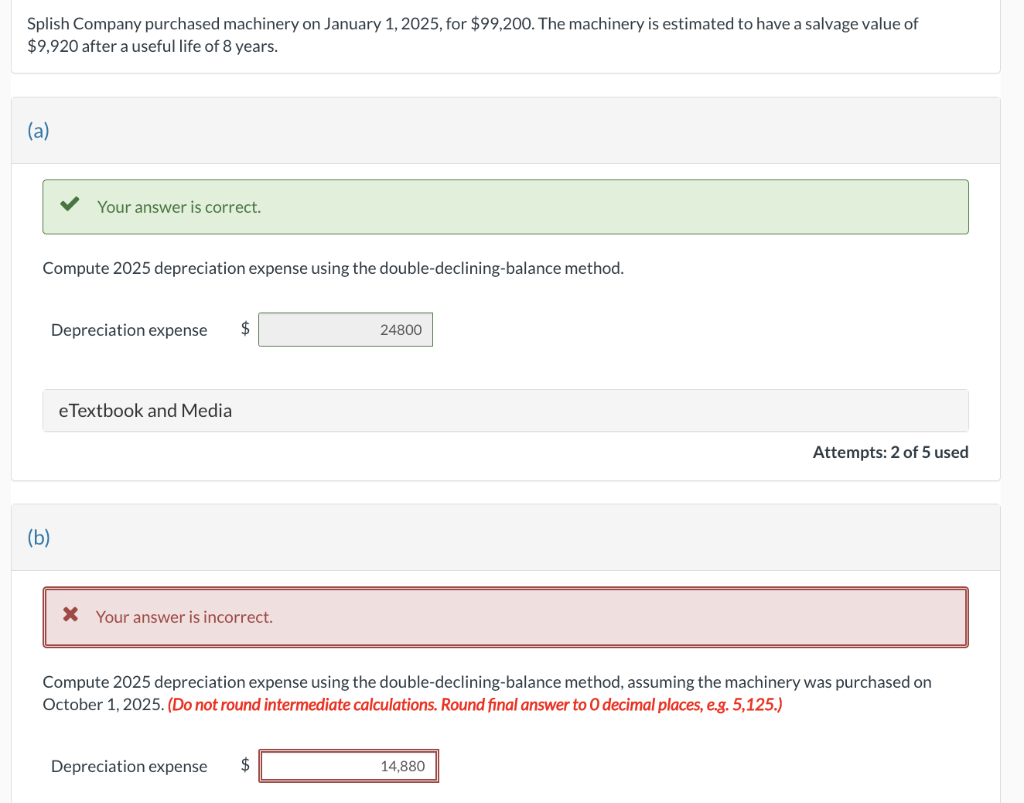Click empty space in the green correct banner
This screenshot has height=803, width=1024.
tap(600, 207)
